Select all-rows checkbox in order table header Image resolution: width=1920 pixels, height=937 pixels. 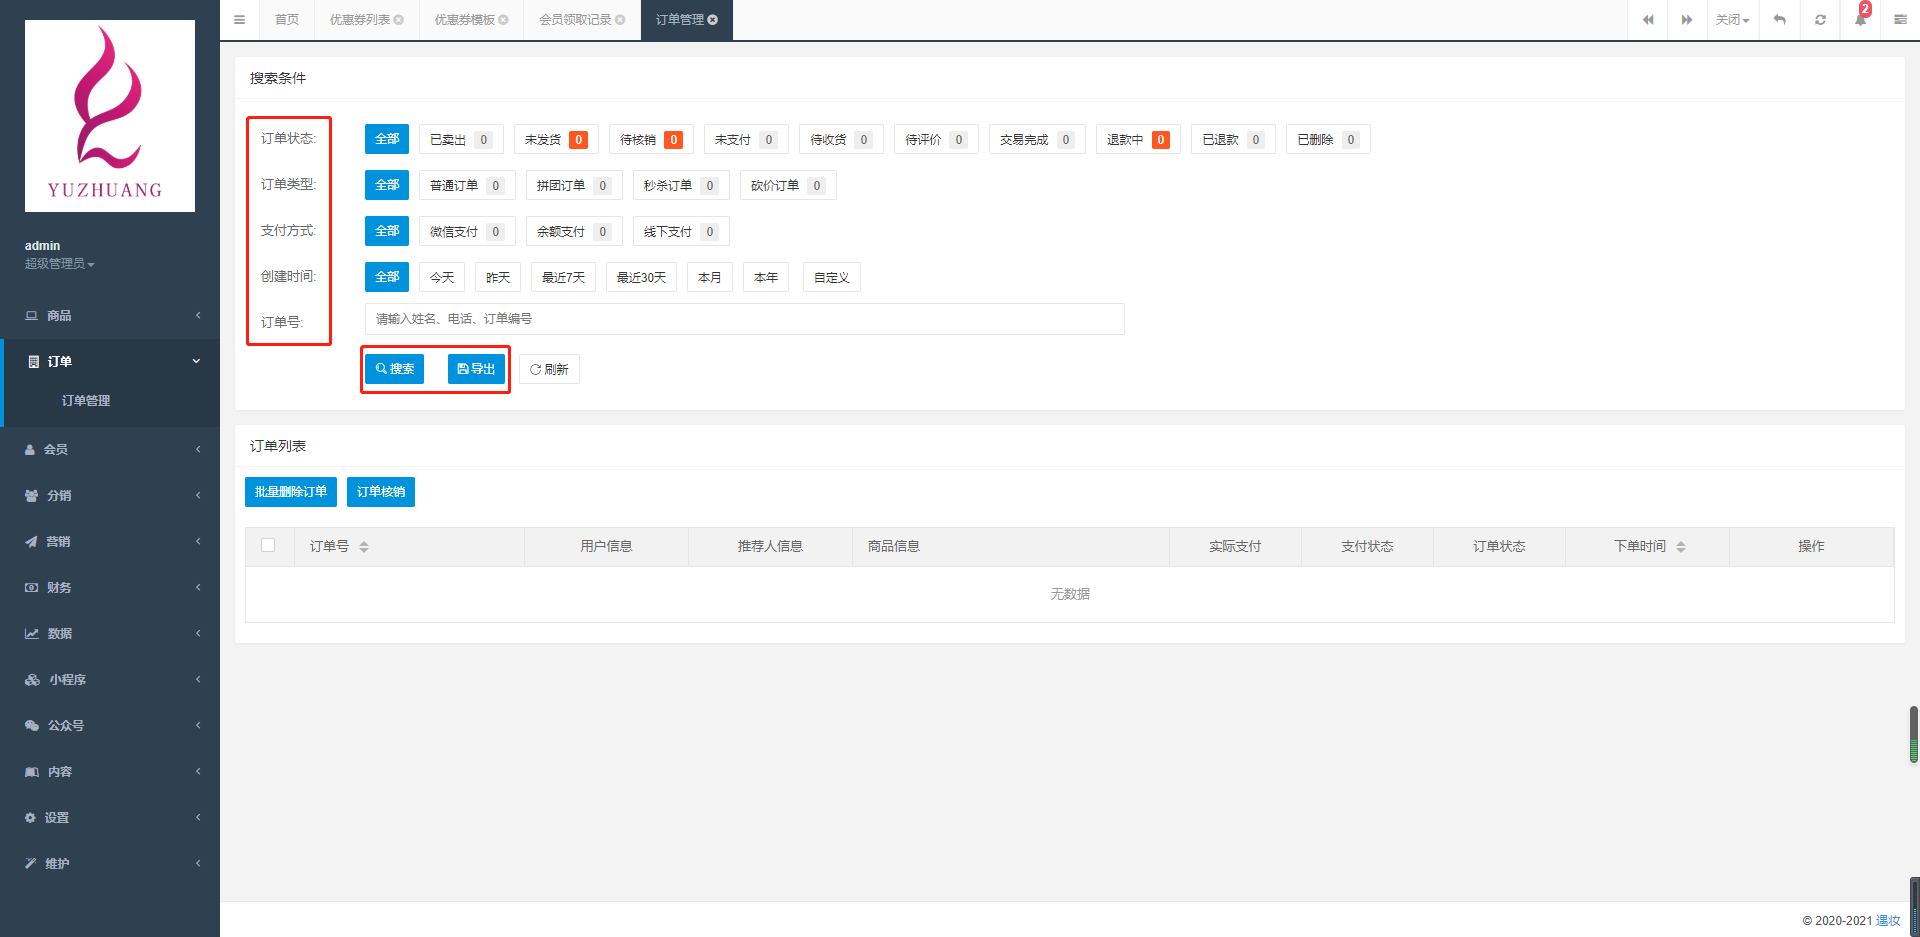click(268, 545)
